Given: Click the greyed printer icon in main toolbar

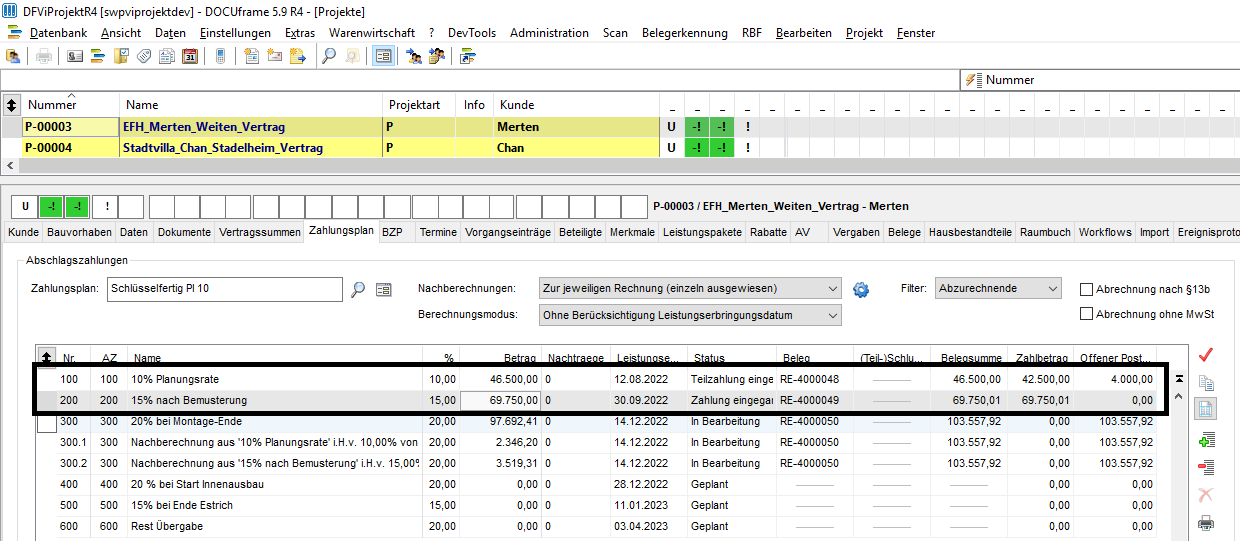Looking at the screenshot, I should click(x=44, y=56).
